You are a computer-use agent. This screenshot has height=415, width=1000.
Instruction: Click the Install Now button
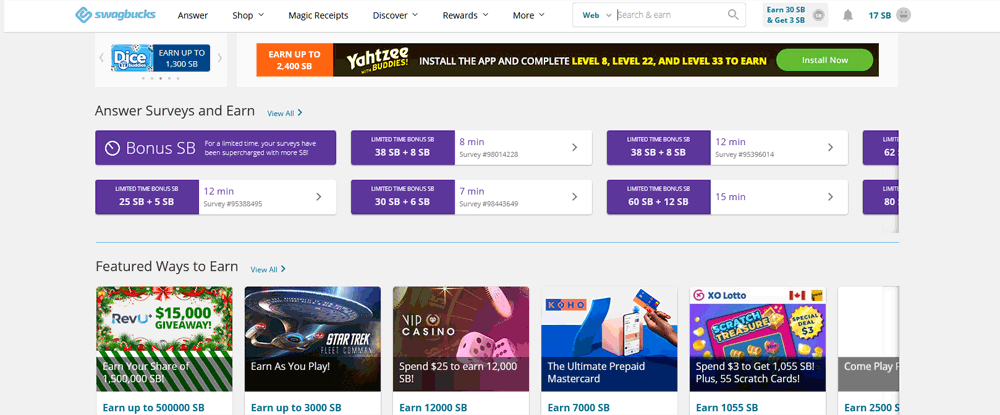click(x=825, y=60)
